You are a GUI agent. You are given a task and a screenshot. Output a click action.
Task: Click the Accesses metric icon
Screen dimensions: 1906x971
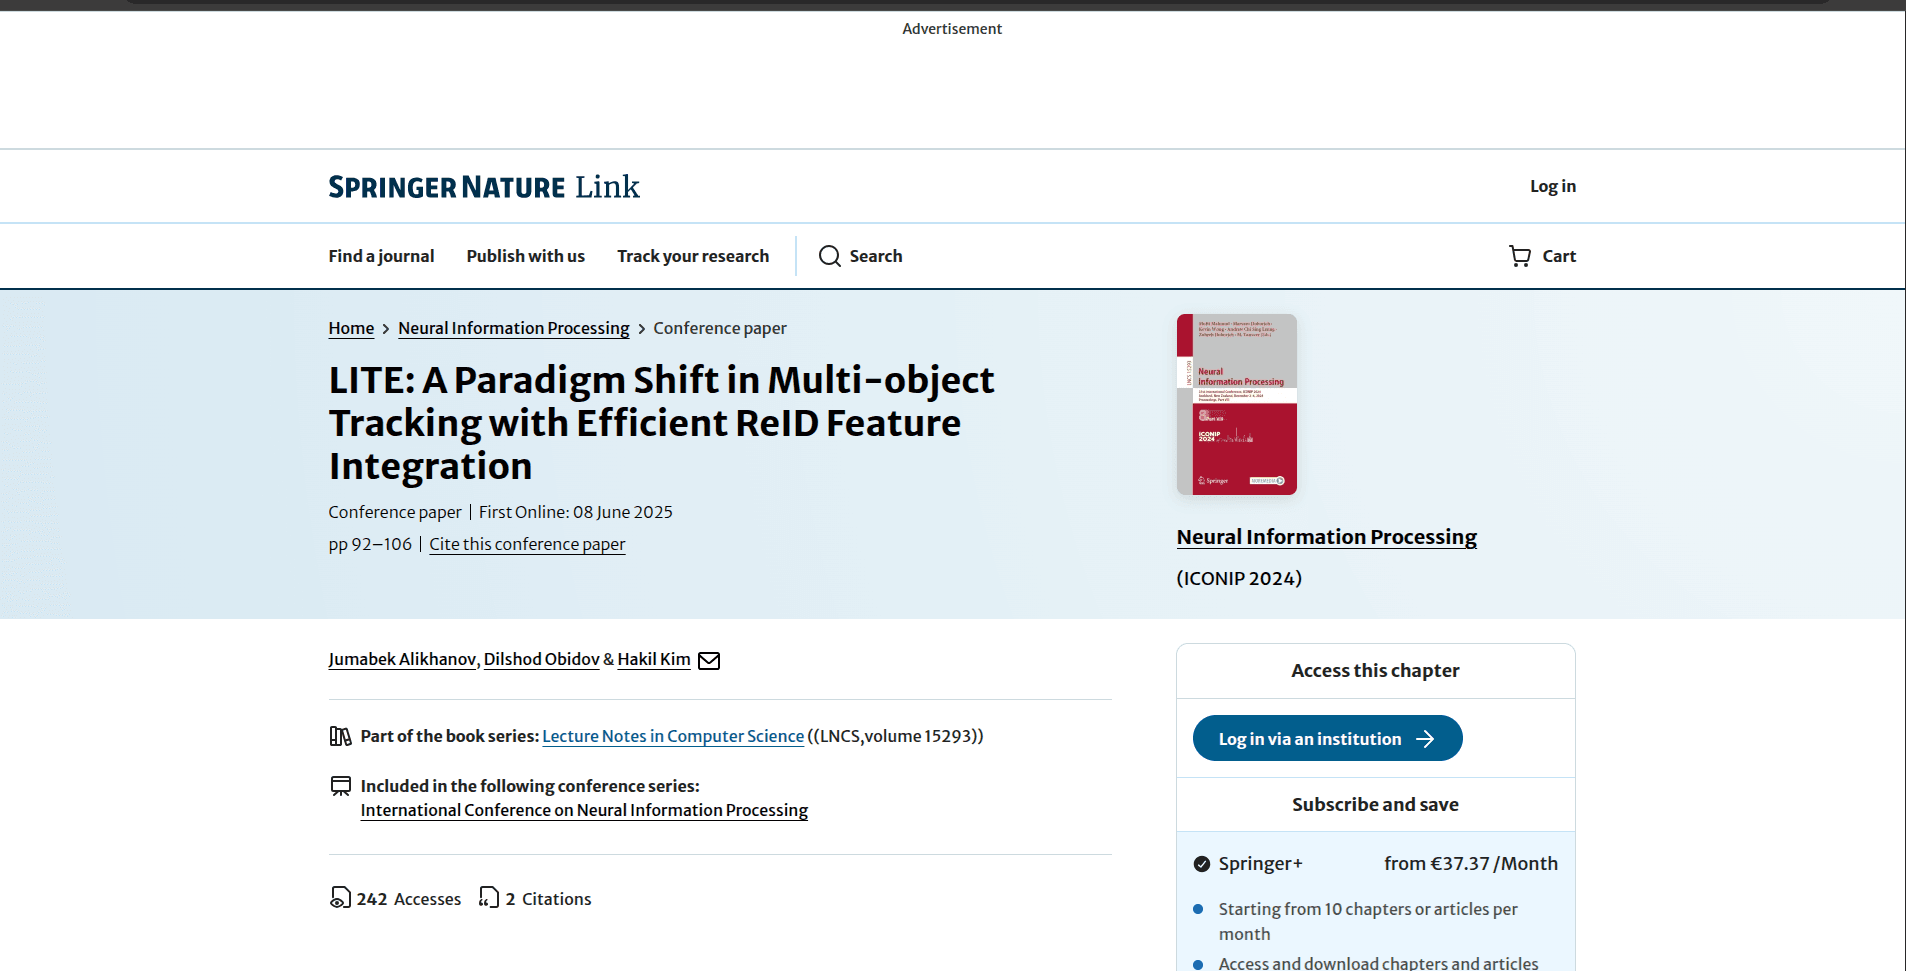[x=340, y=898]
